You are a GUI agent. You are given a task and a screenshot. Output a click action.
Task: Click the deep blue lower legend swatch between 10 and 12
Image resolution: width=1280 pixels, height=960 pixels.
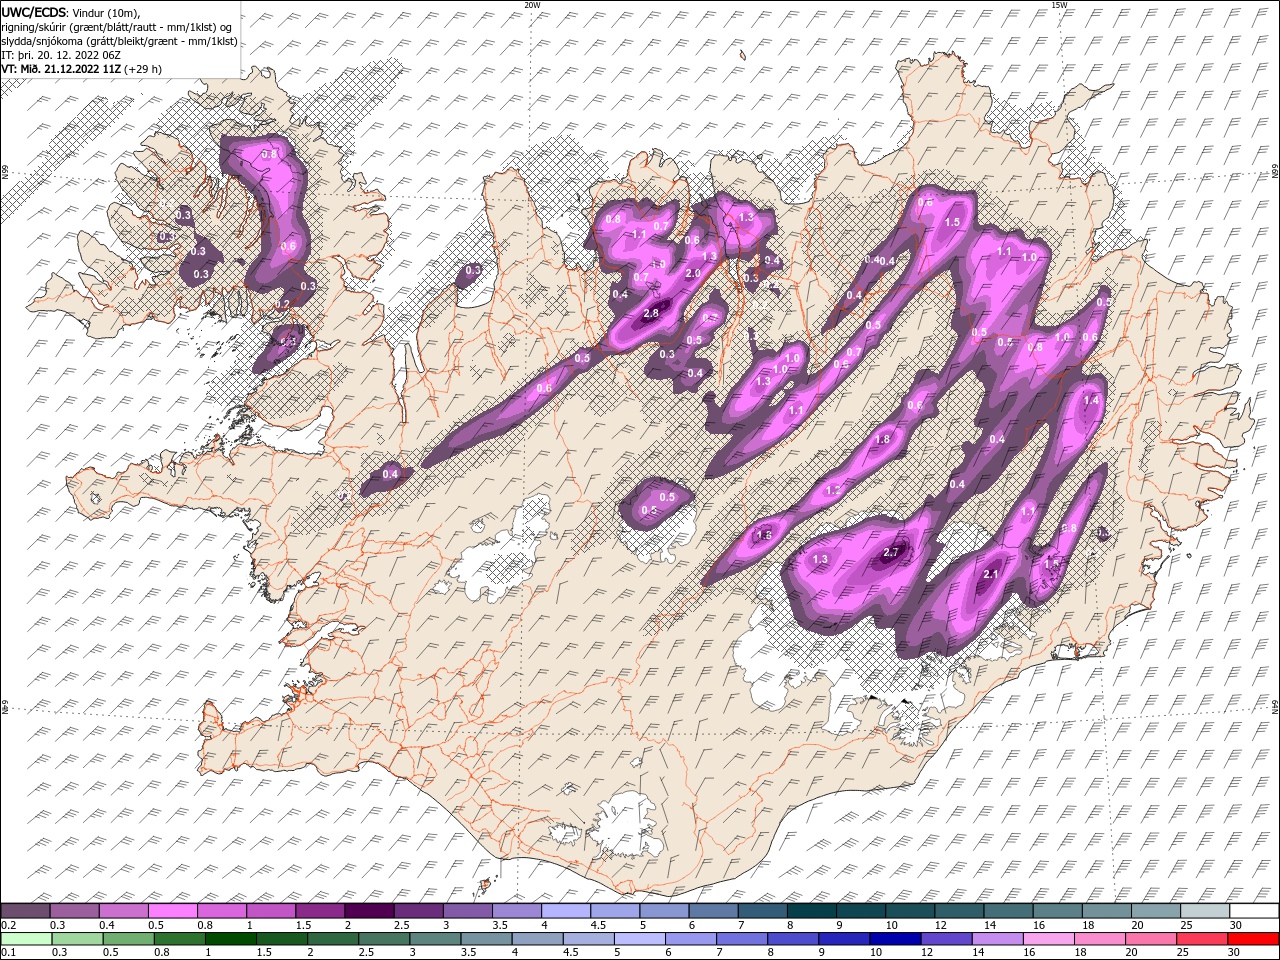point(895,939)
